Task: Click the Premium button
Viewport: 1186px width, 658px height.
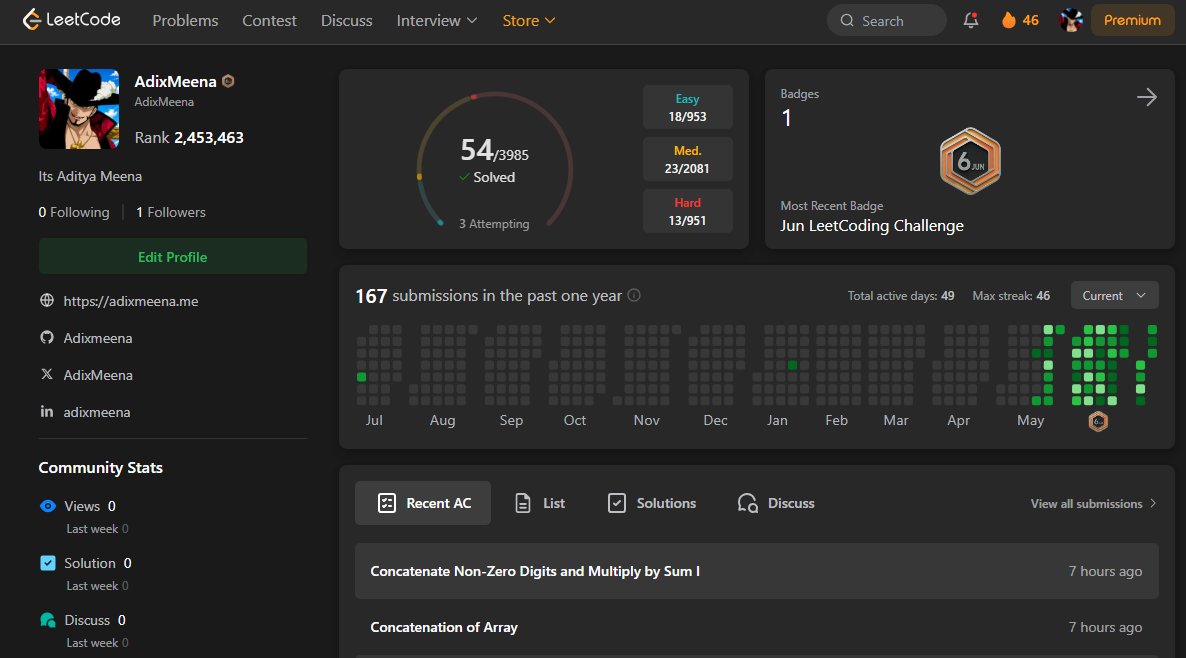Action: 1132,20
